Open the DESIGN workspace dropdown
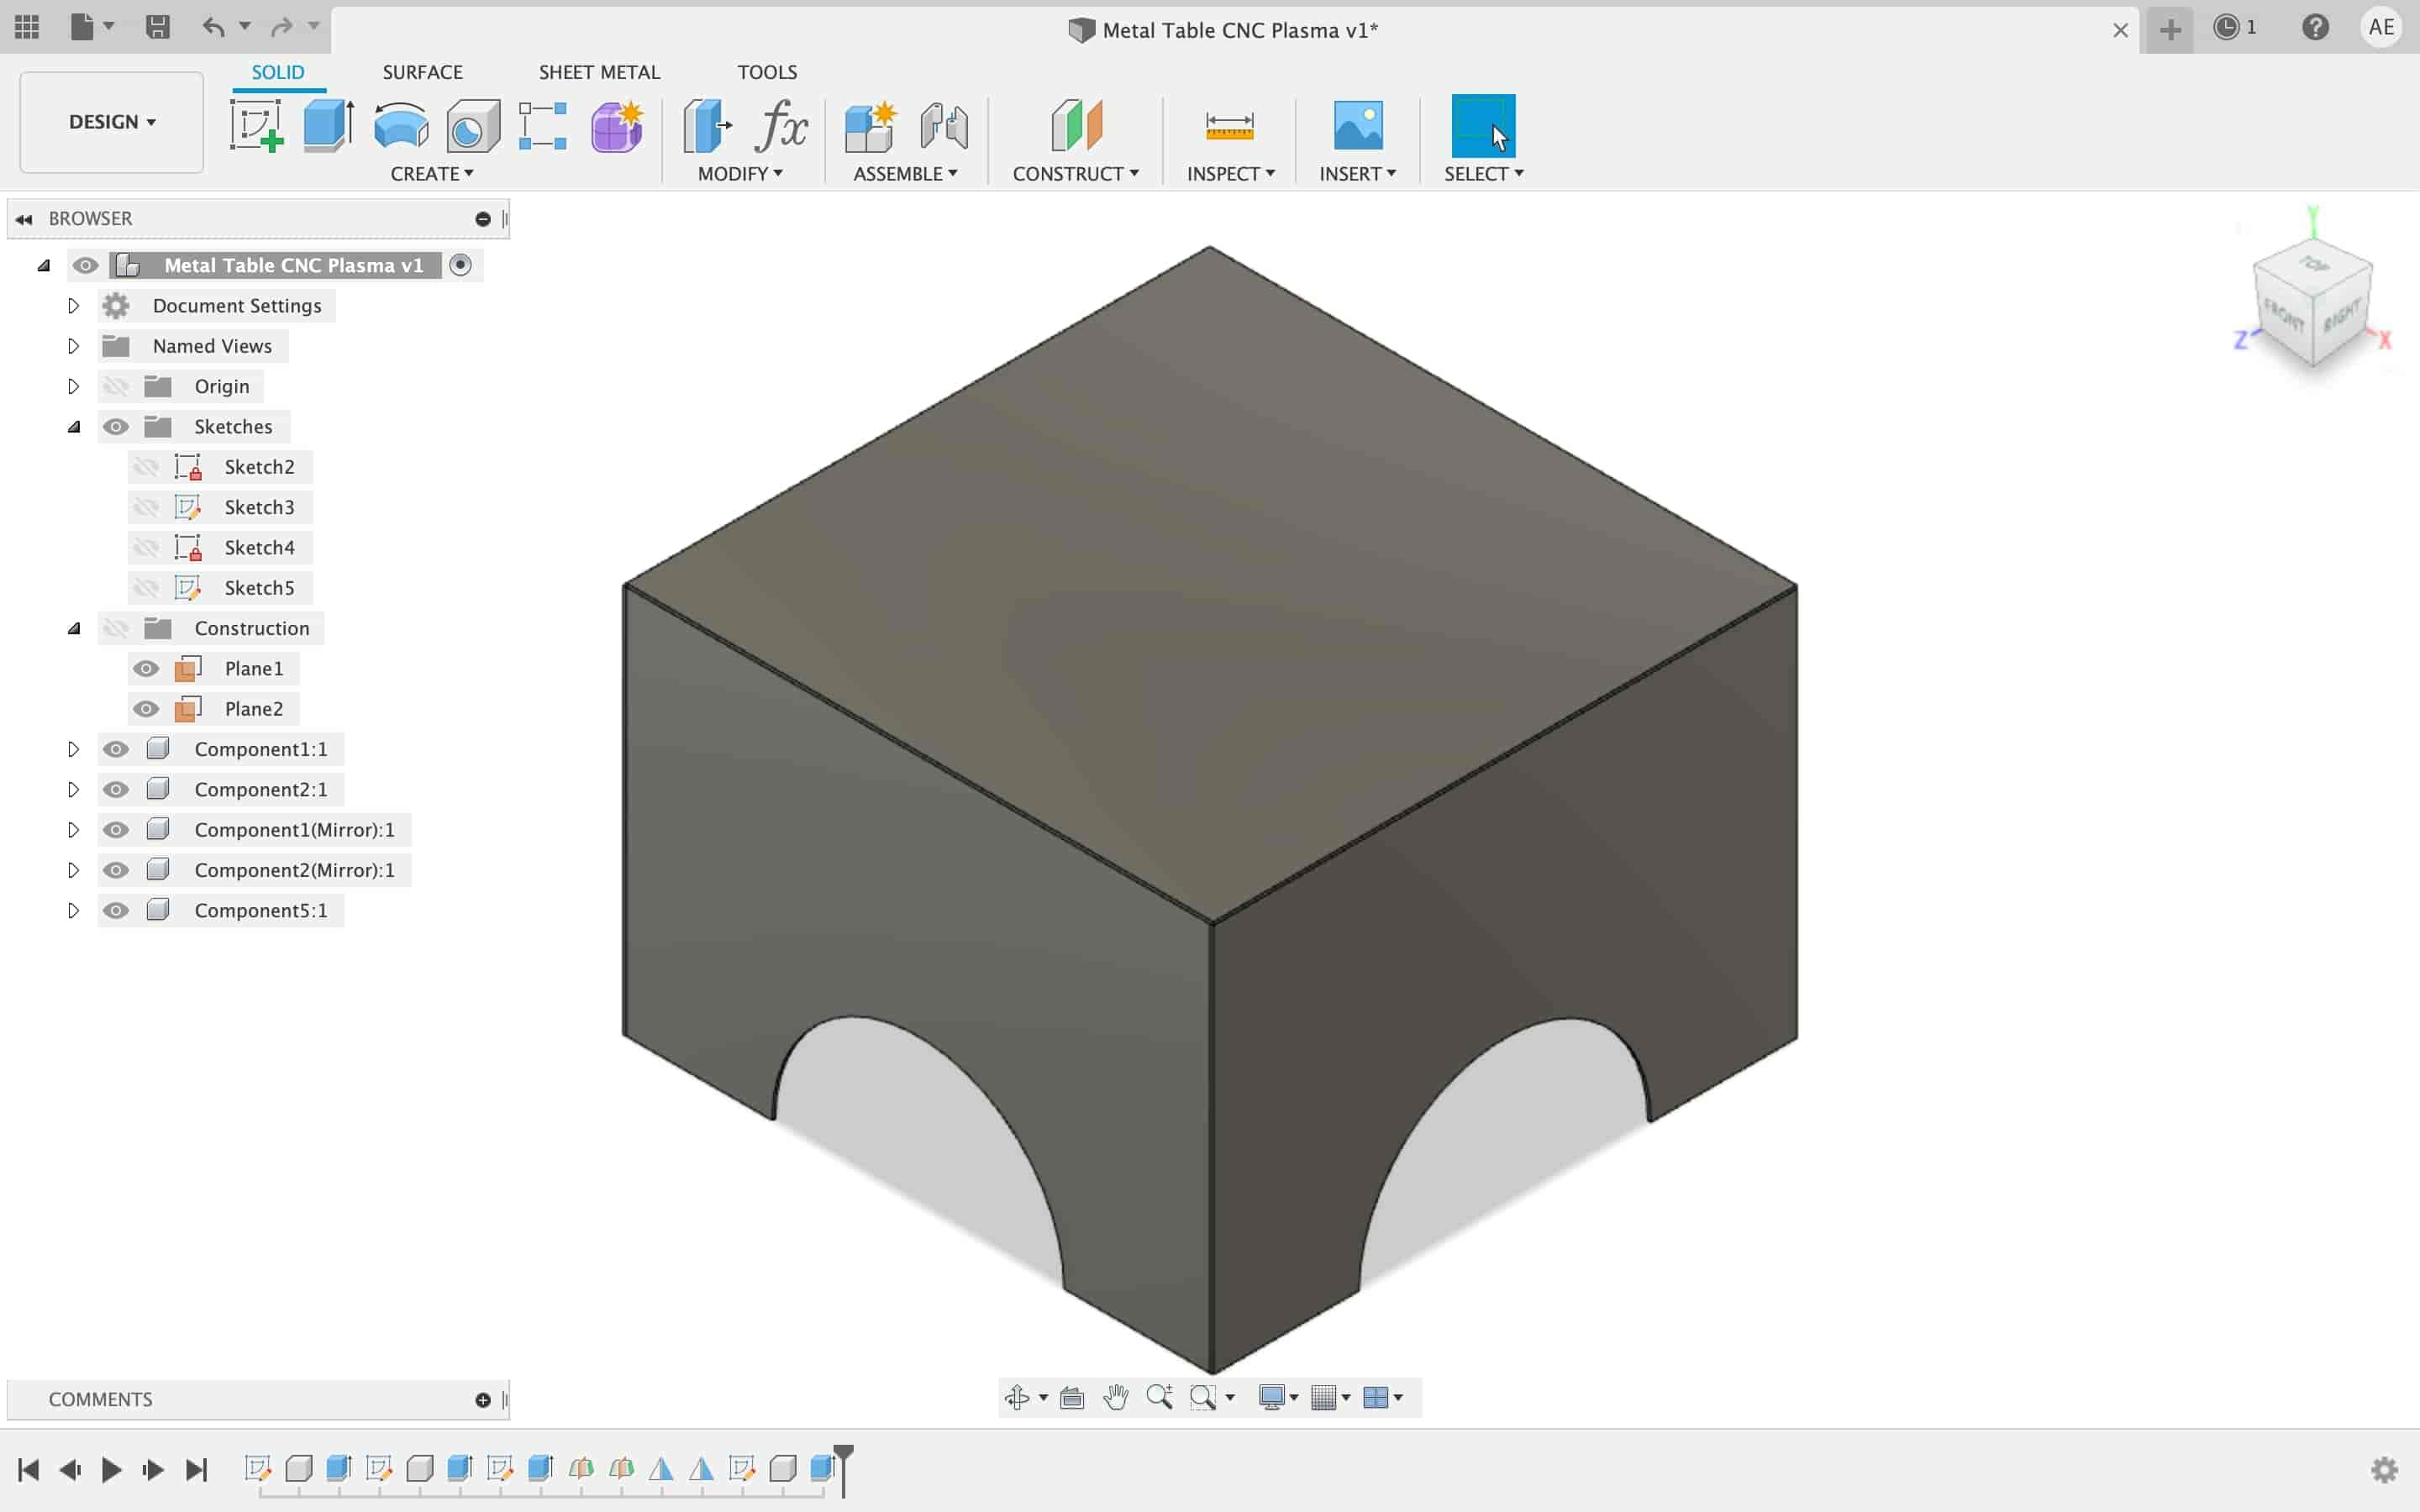The height and width of the screenshot is (1512, 2420). [112, 122]
